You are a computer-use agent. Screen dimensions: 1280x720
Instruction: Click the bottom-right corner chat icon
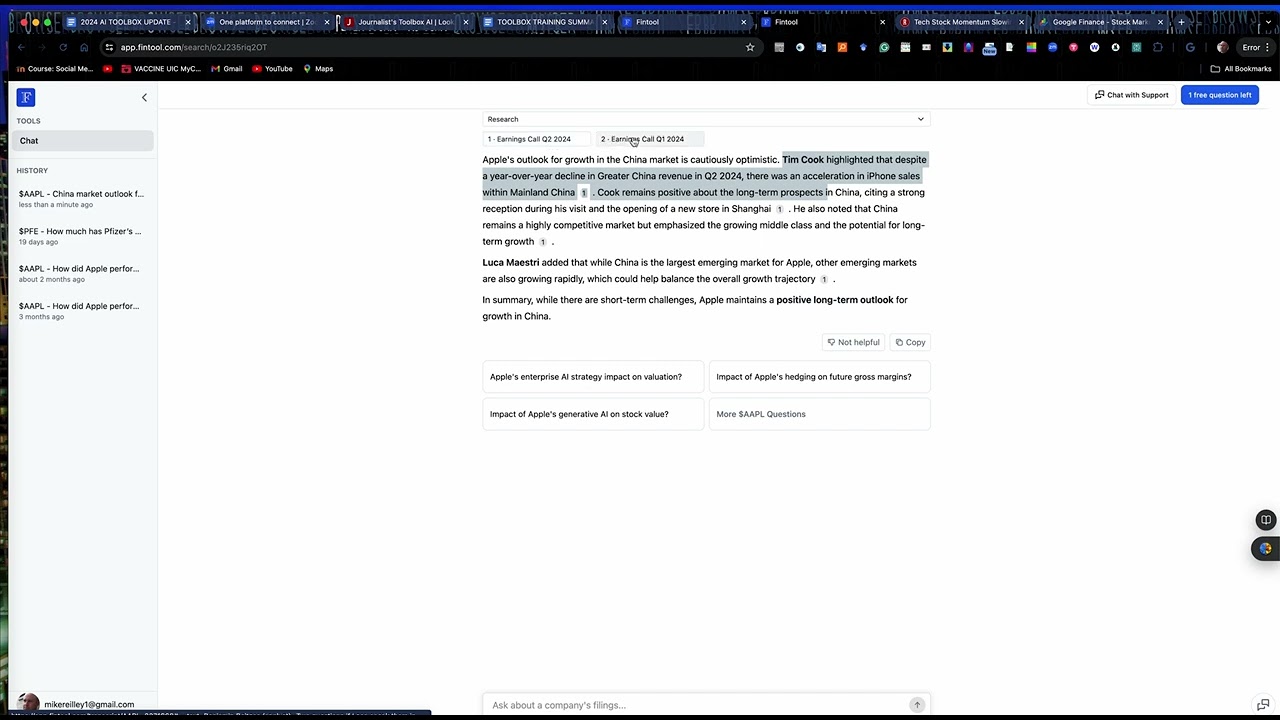click(x=1263, y=705)
